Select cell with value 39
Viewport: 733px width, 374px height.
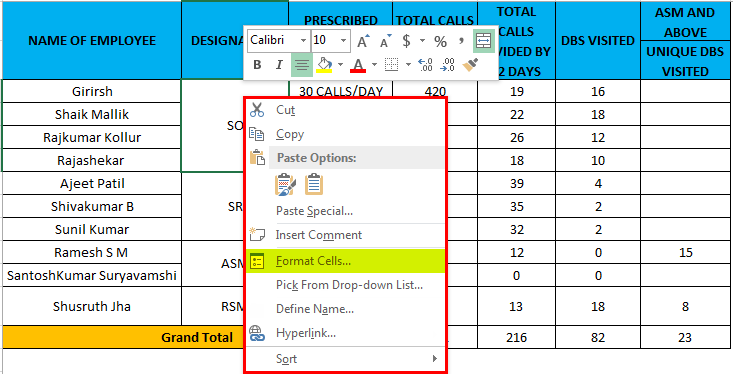517,183
